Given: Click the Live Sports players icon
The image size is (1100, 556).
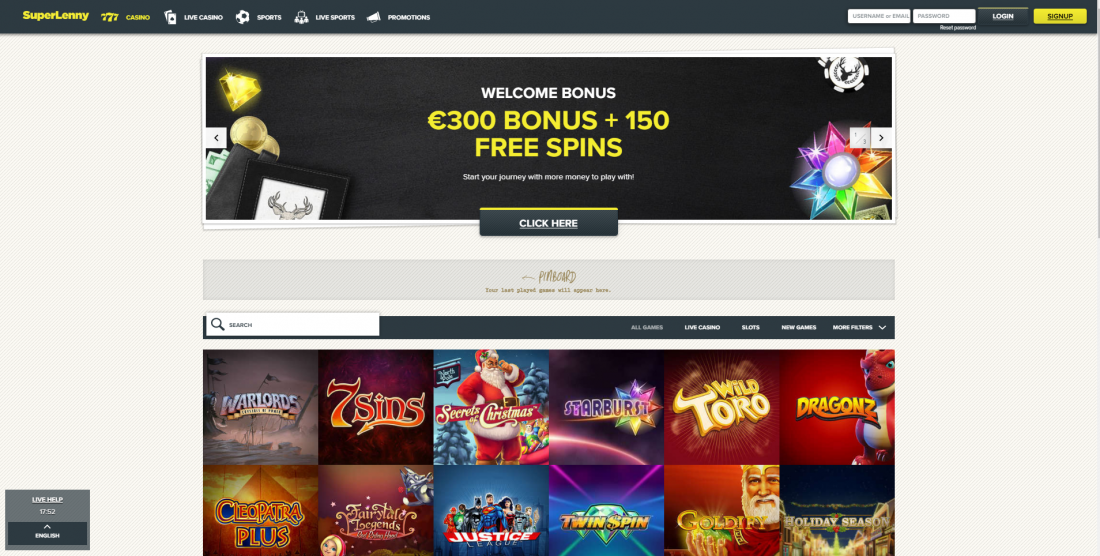Looking at the screenshot, I should (301, 17).
